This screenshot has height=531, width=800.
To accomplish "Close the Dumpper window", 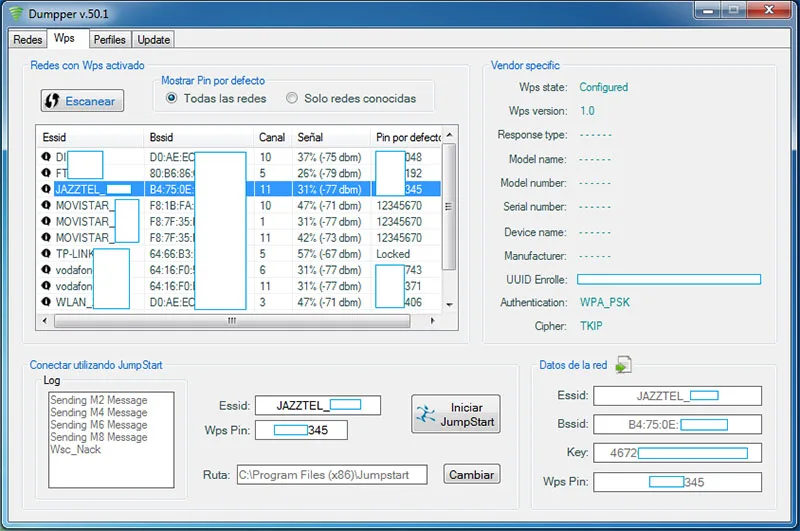I will point(769,10).
